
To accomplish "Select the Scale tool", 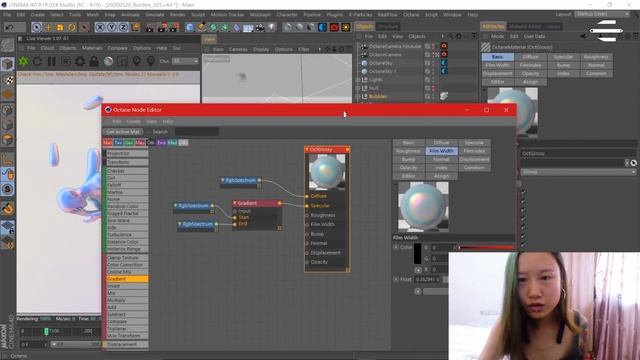I will tap(60, 27).
